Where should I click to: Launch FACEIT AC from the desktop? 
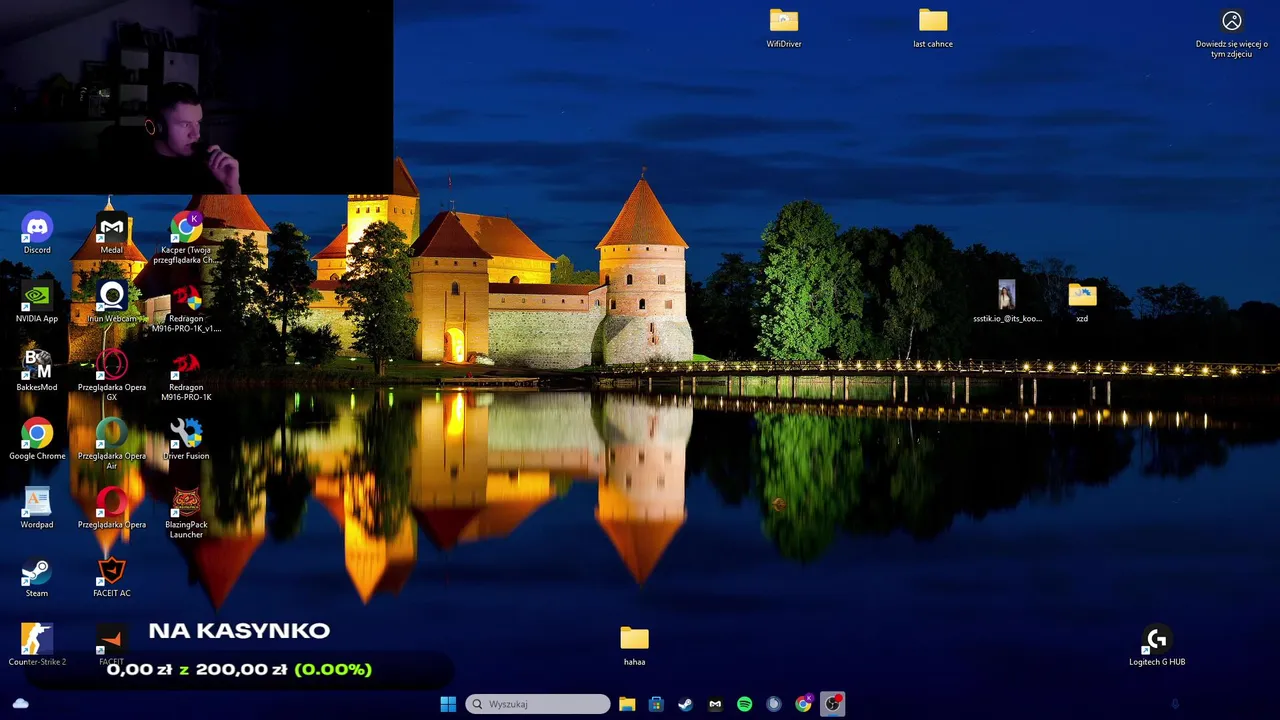click(112, 577)
